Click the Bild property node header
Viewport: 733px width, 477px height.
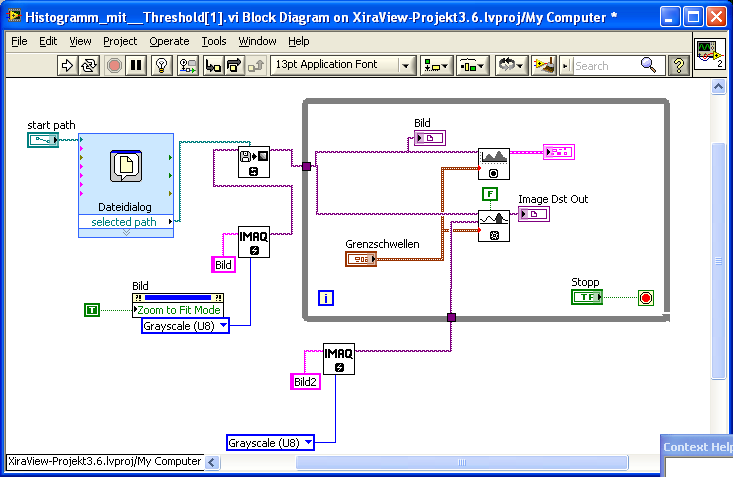178,298
